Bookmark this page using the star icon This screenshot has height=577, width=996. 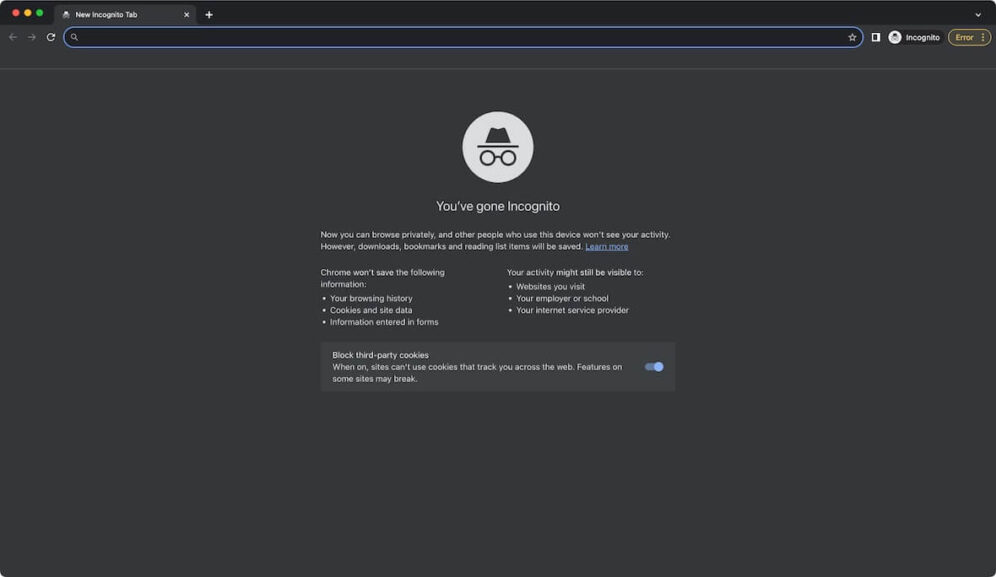(x=852, y=36)
